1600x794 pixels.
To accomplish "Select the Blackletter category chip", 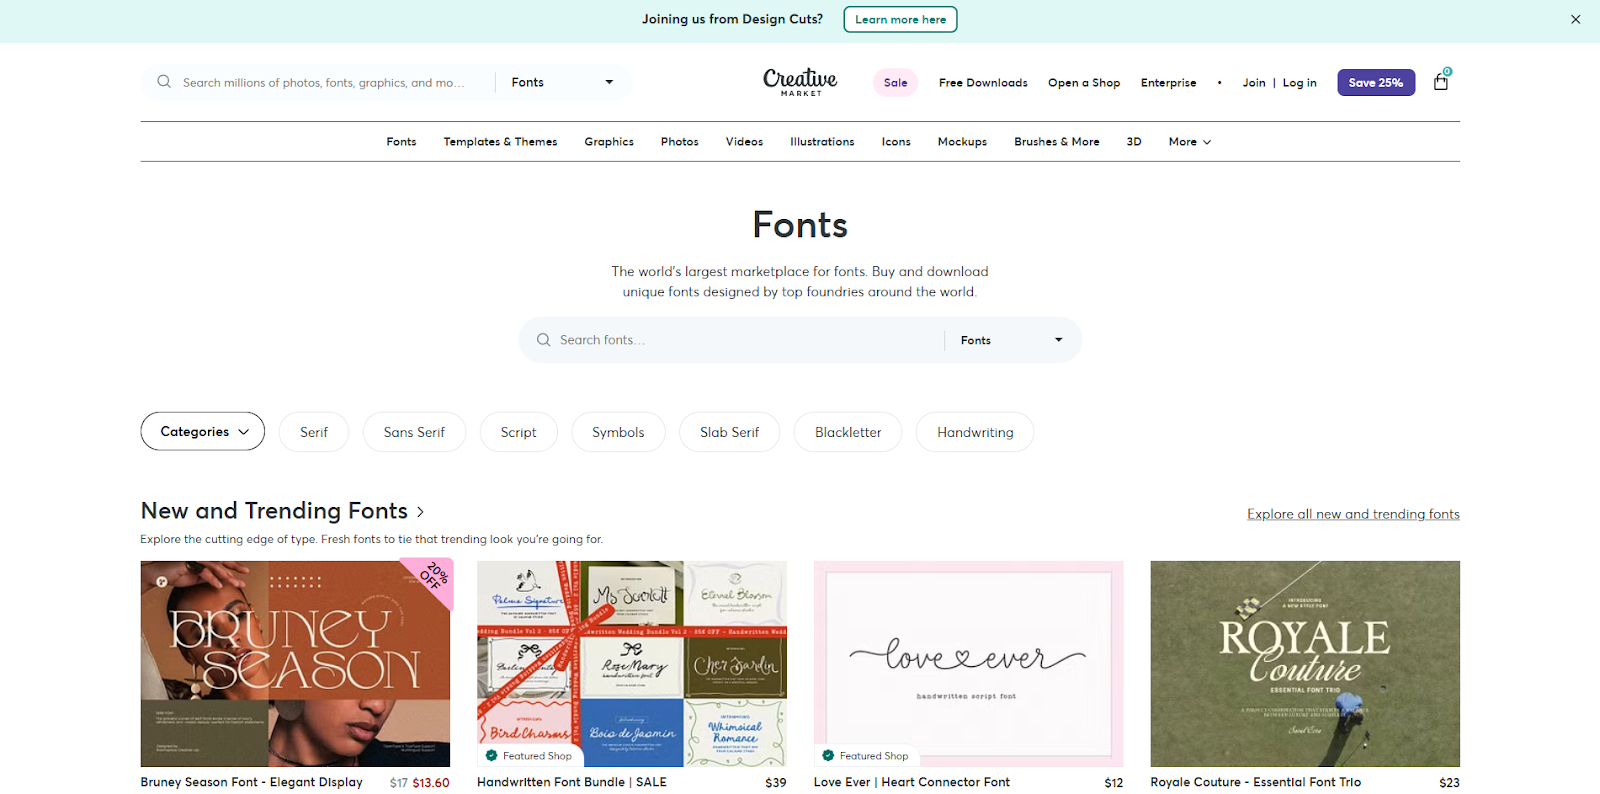I will [848, 432].
